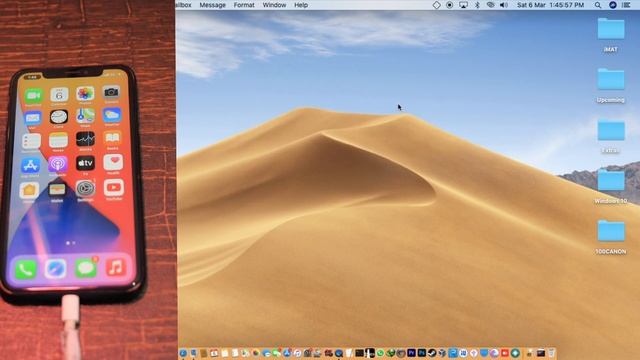The image size is (640, 360).
Task: Tap the Home app on the iPhone
Action: (29, 191)
